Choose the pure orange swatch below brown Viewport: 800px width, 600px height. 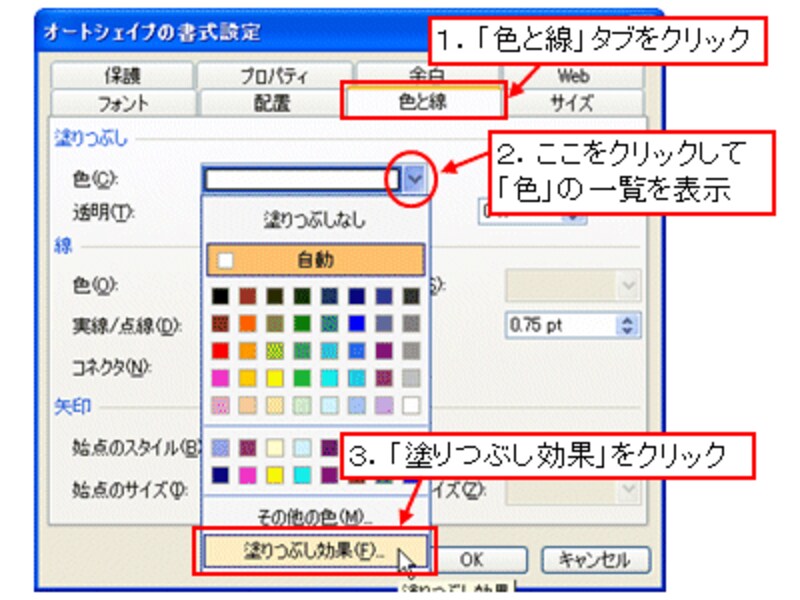(x=247, y=323)
